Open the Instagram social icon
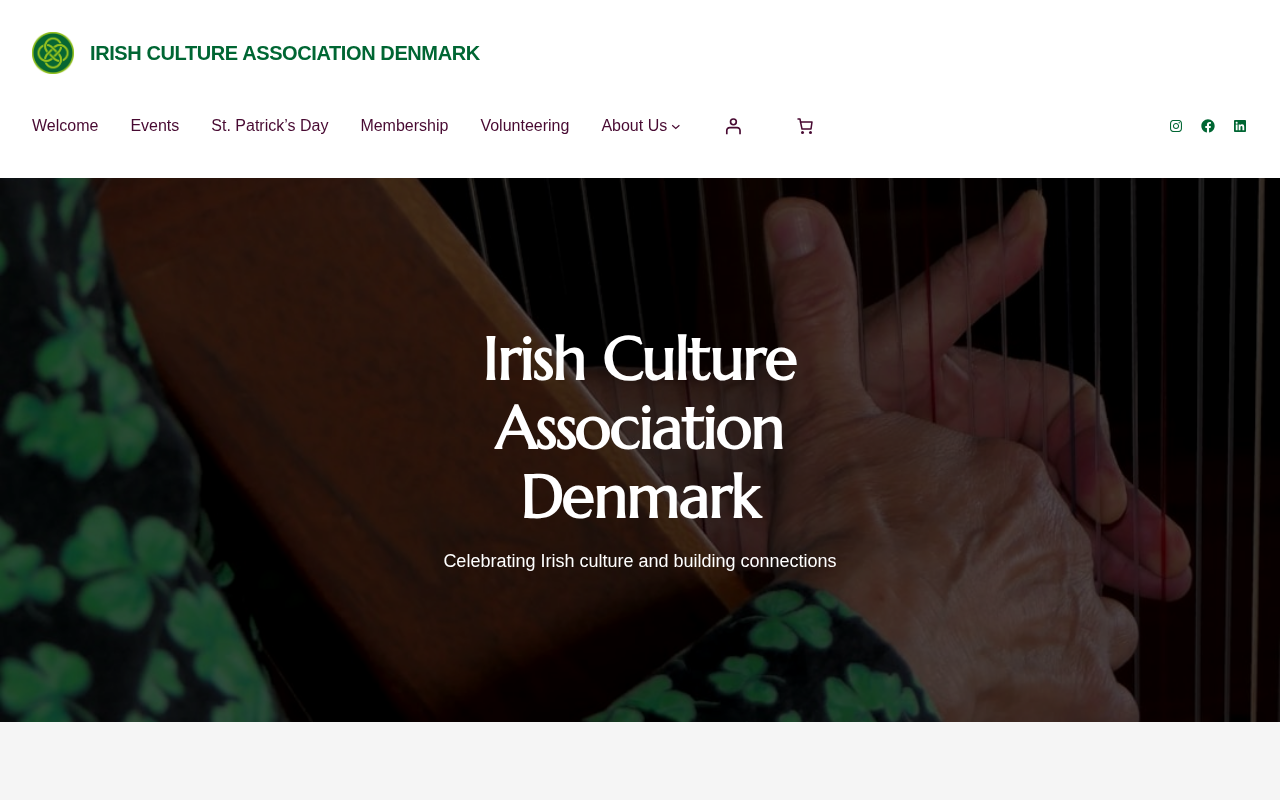Image resolution: width=1280 pixels, height=800 pixels. pyautogui.click(x=1176, y=126)
